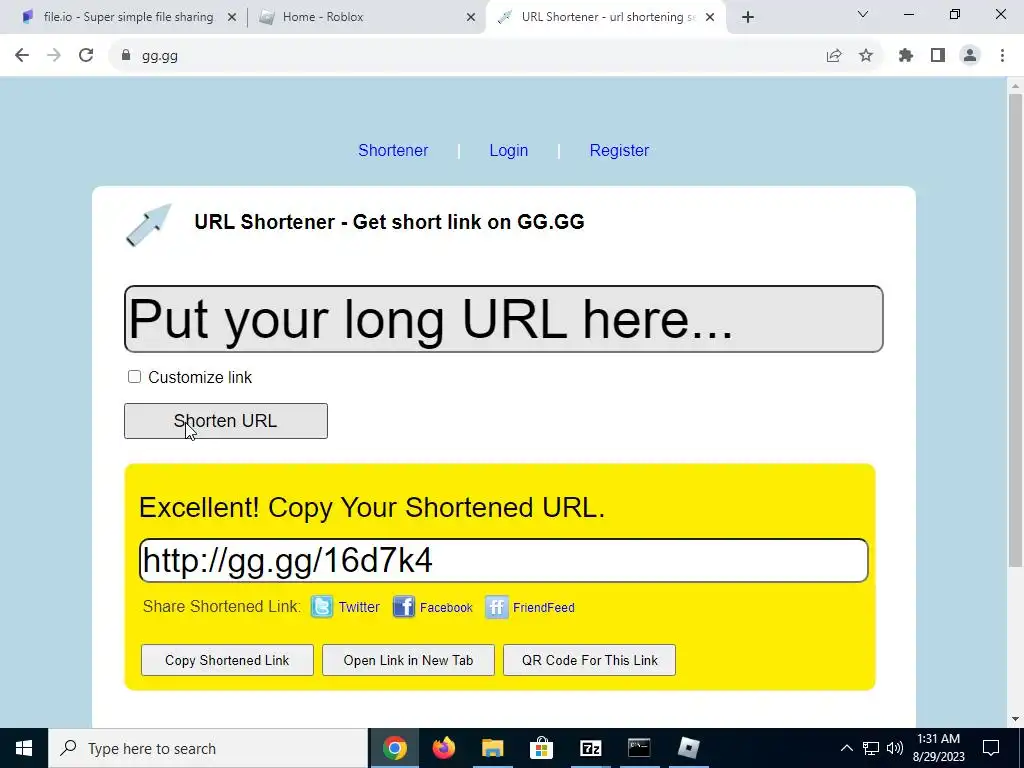Toggle the browser side panel icon
1024x768 pixels.
(938, 56)
